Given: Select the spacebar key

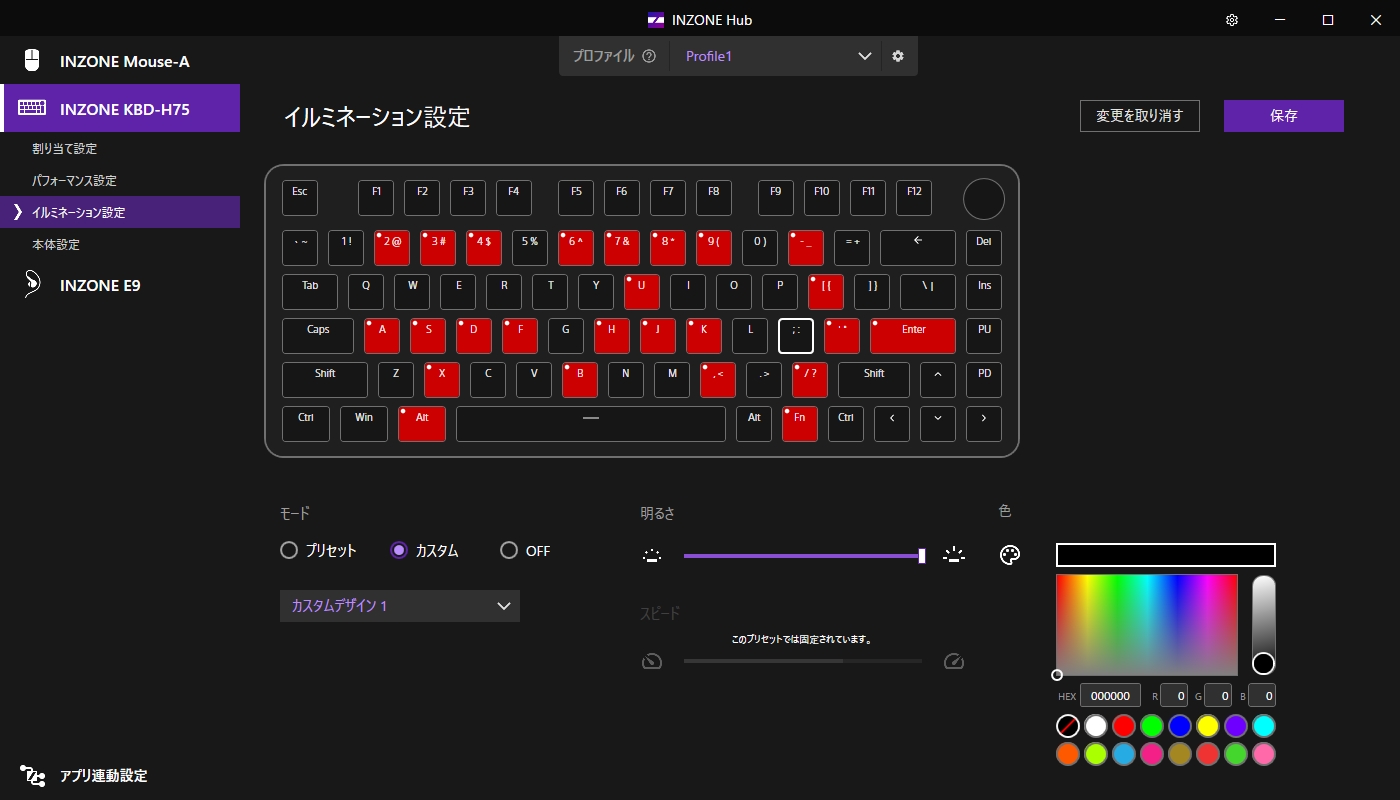Looking at the screenshot, I should 591,424.
